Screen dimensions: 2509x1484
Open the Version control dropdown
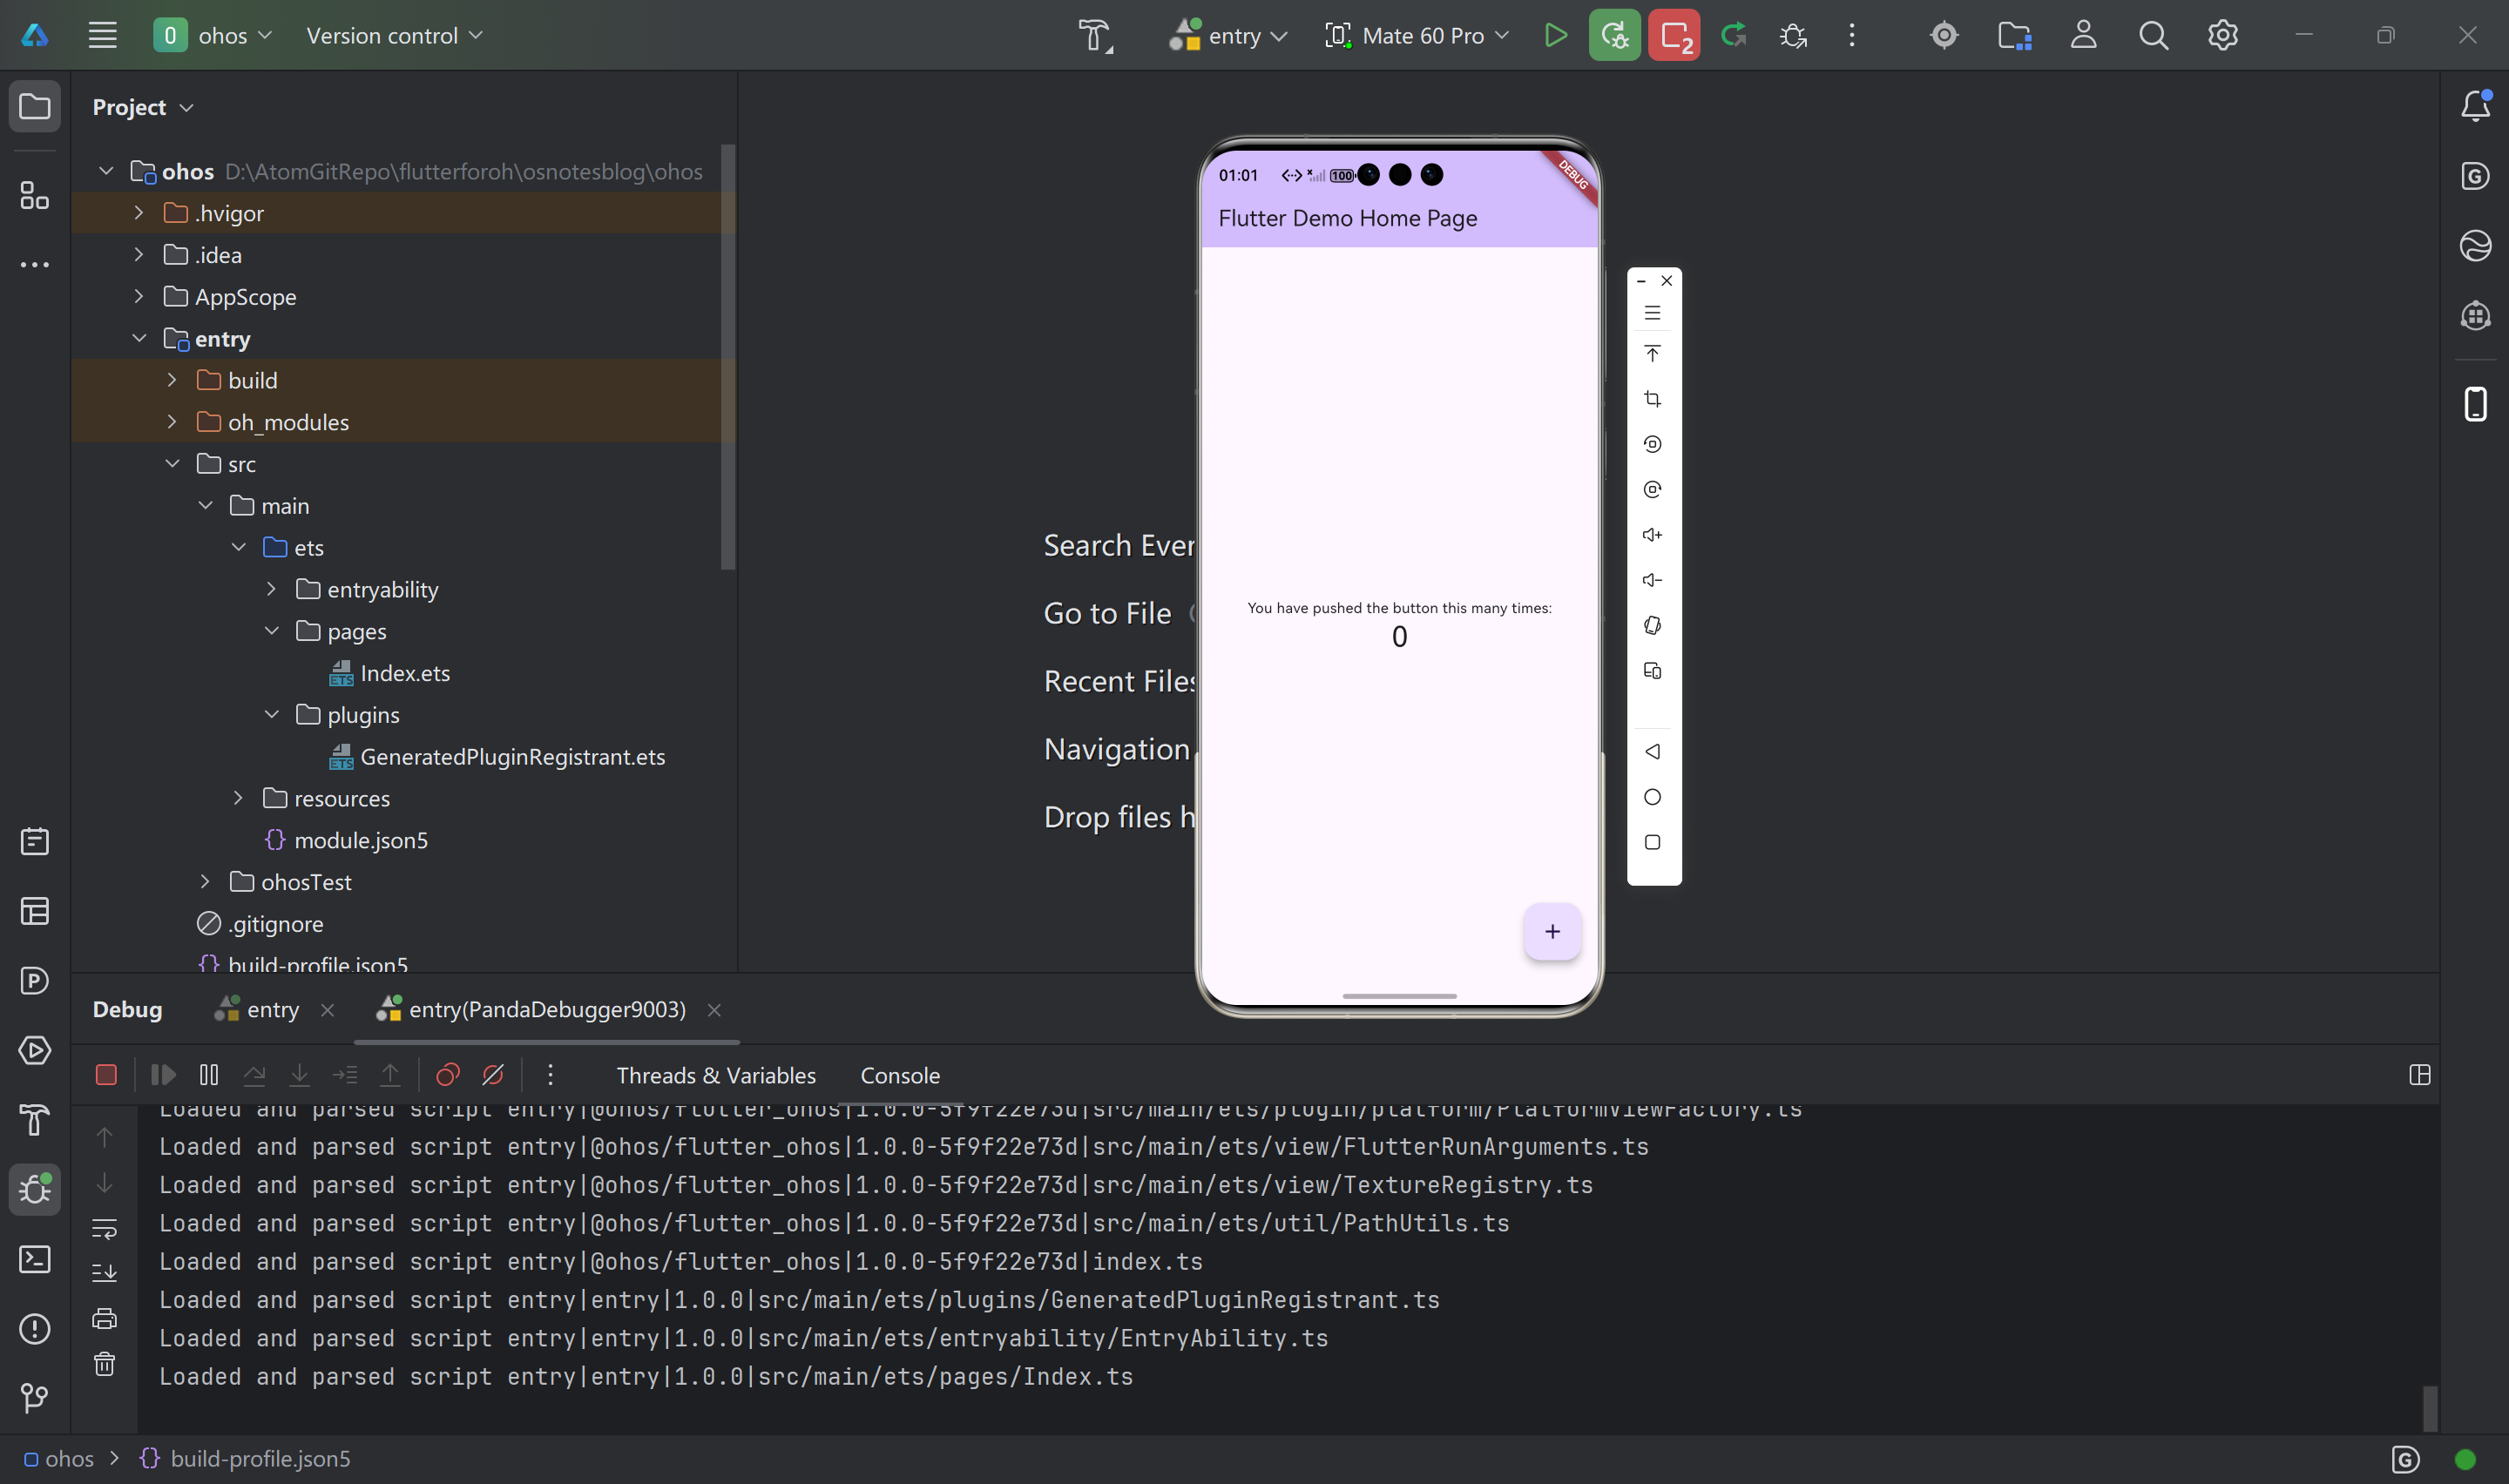(x=394, y=36)
